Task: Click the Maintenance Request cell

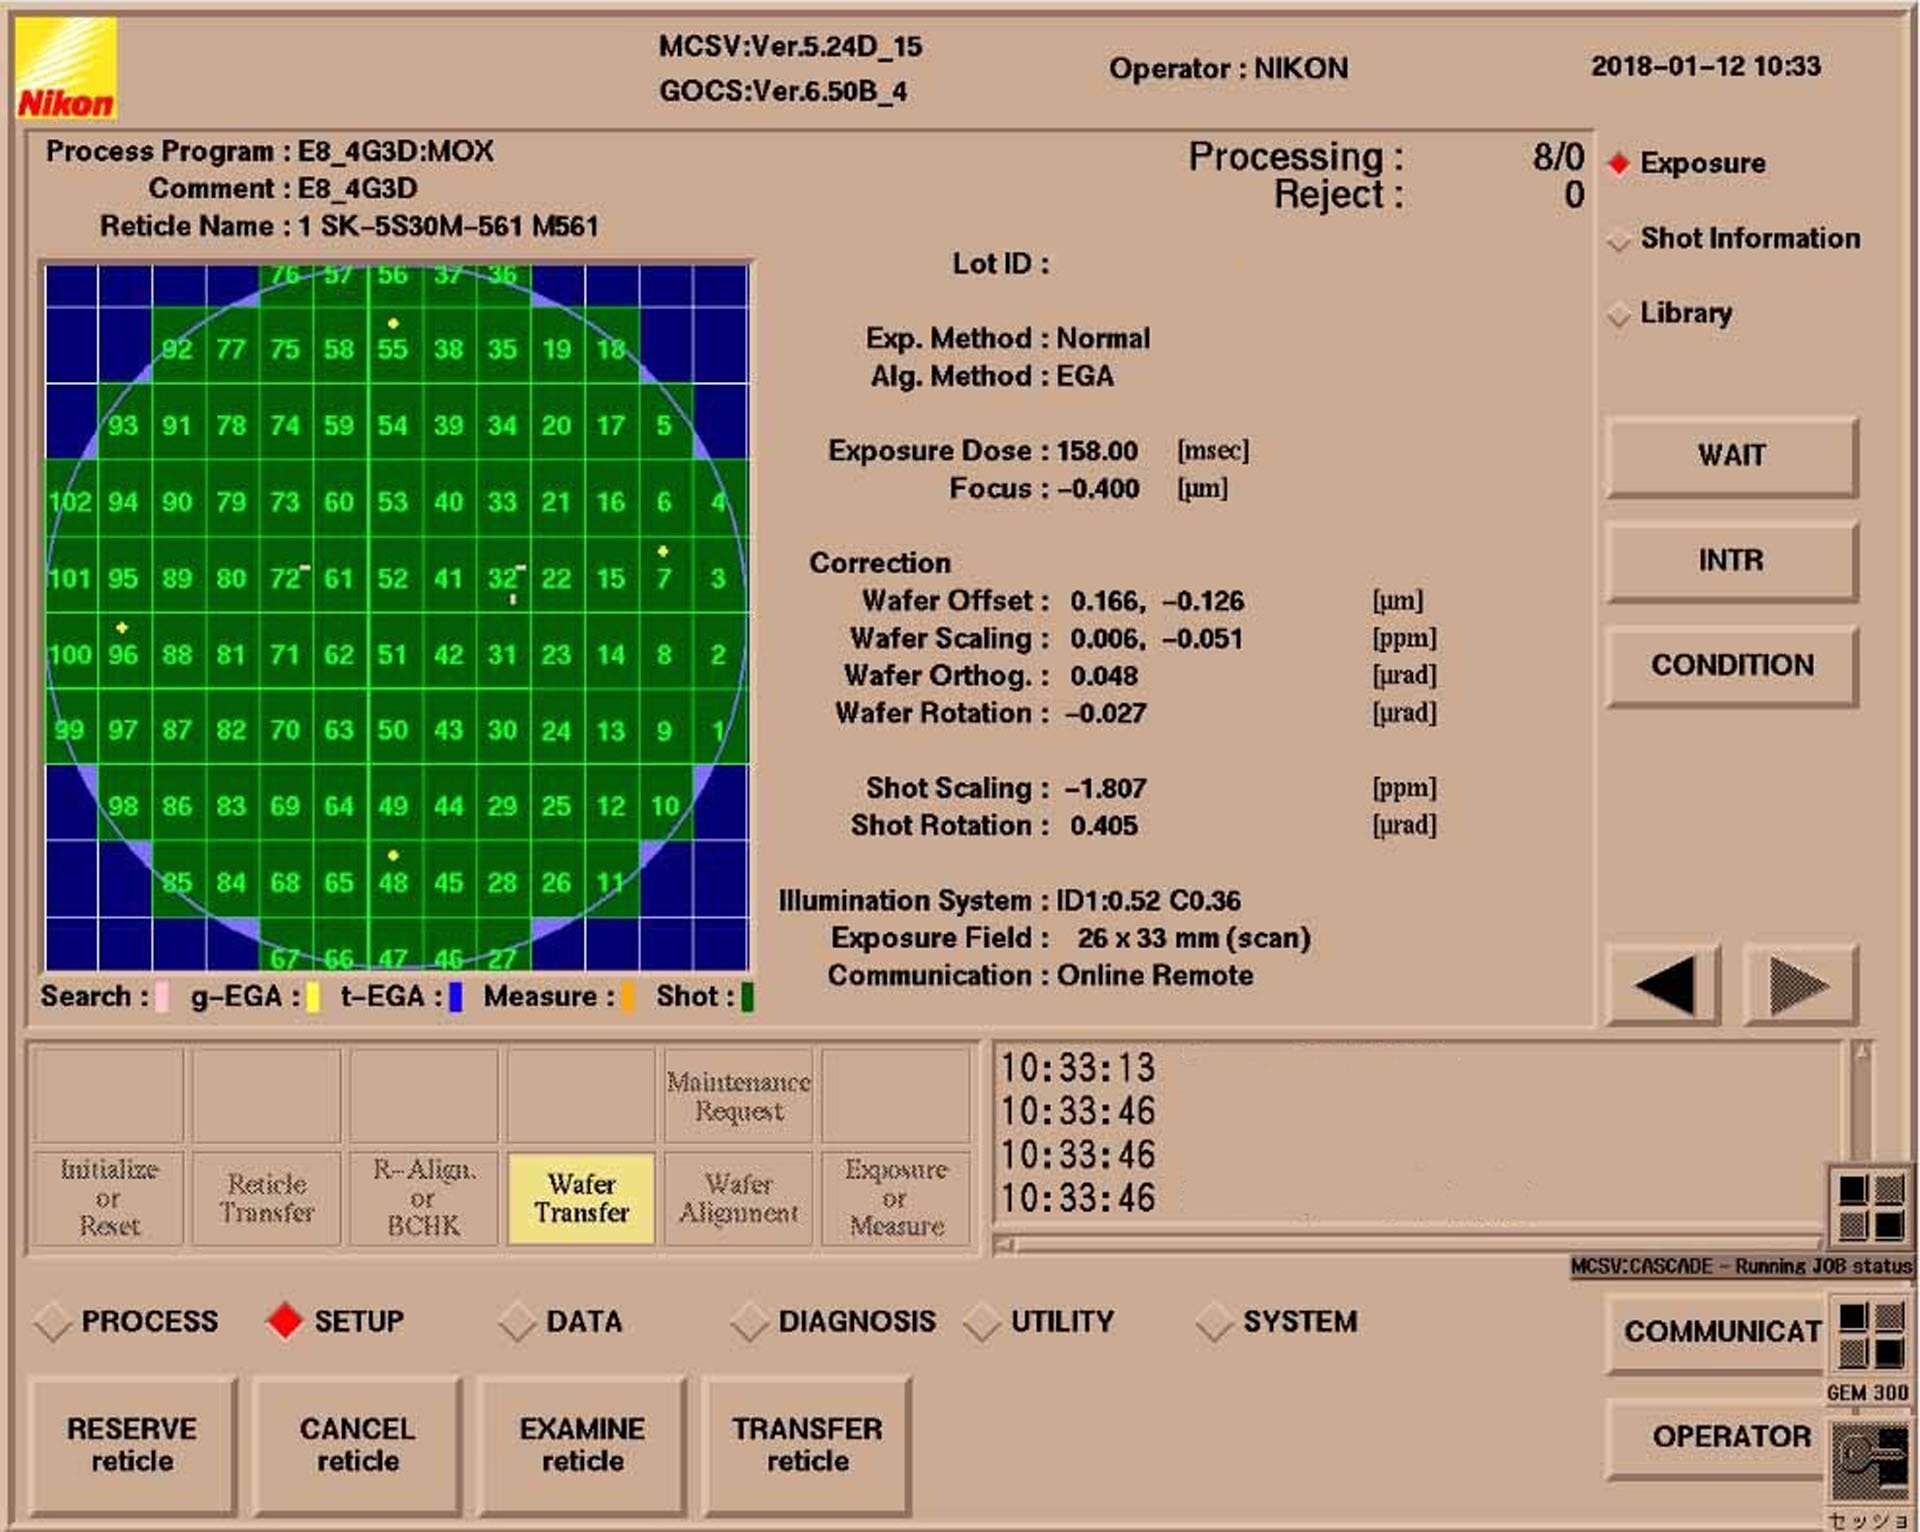Action: click(x=738, y=1096)
